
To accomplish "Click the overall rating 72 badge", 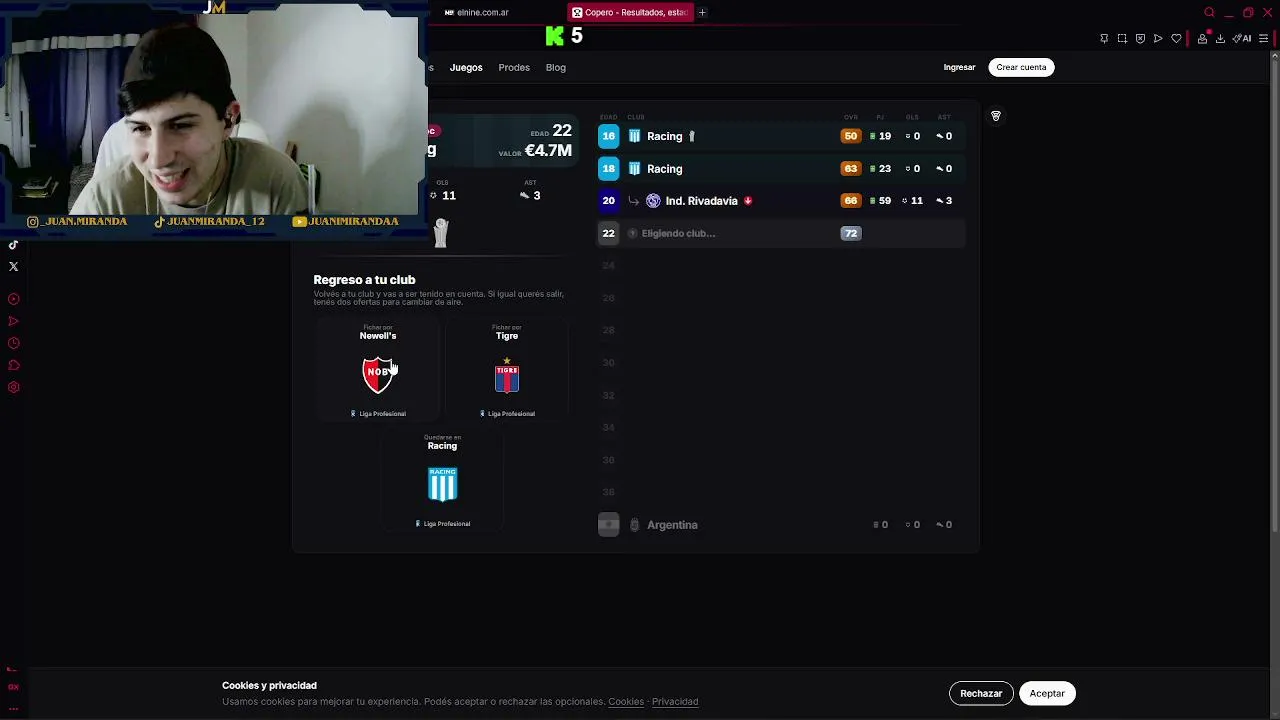I will 851,233.
